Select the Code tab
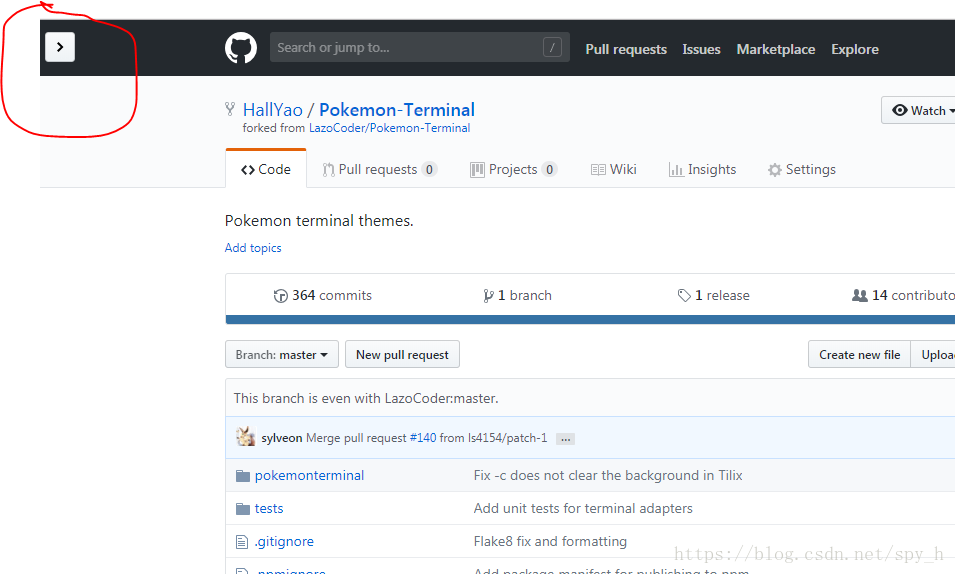Screen dimensions: 955x574 pyautogui.click(x=266, y=169)
